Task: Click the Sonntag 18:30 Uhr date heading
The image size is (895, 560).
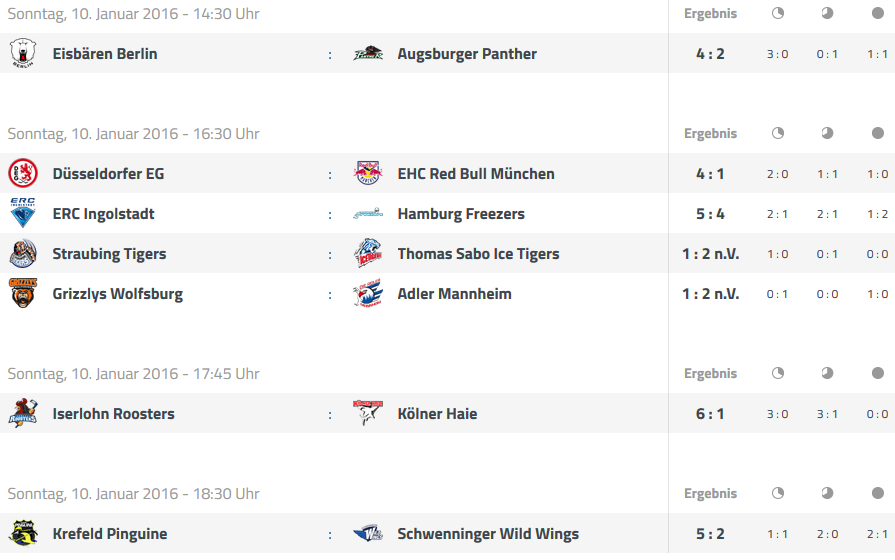Action: pyautogui.click(x=134, y=494)
